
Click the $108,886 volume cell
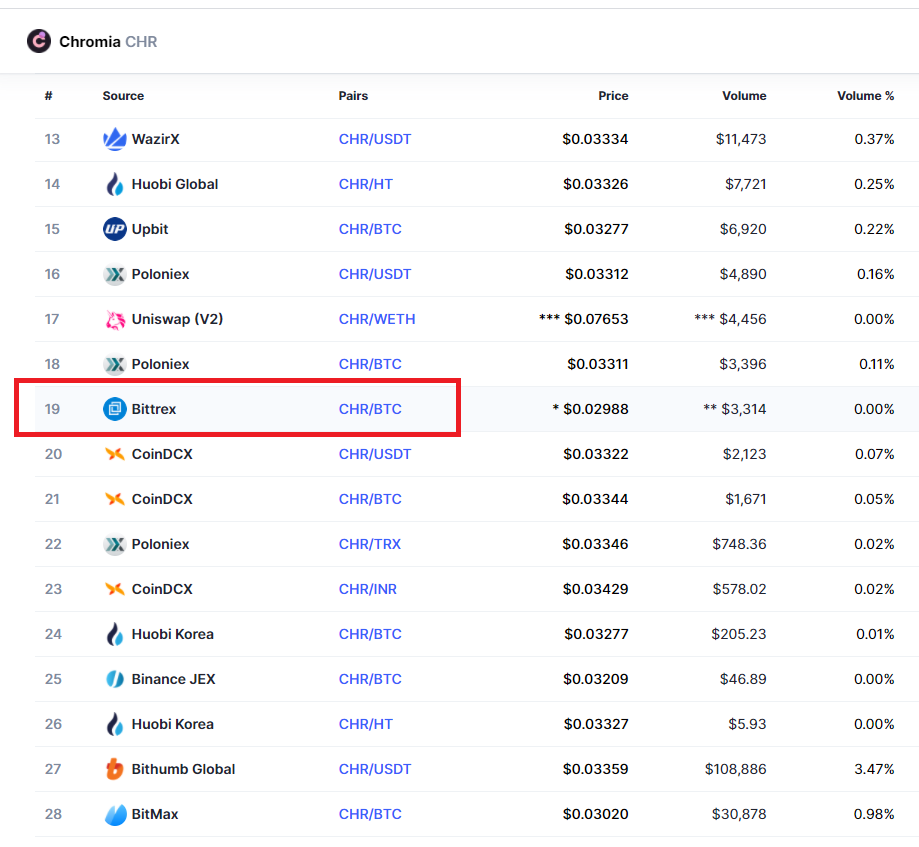(x=736, y=769)
